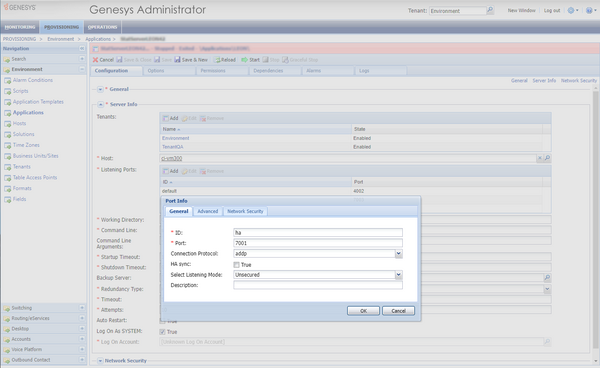Viewport: 600px width, 368px height.
Task: Click the Environment breadcrumb link
Action: (60, 39)
